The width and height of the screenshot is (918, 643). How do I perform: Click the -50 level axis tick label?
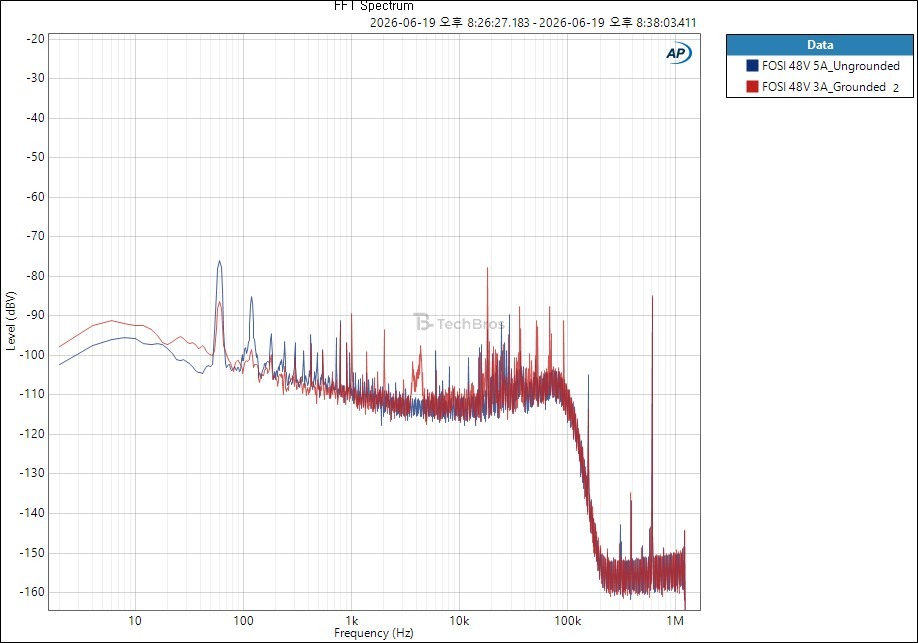[36, 157]
